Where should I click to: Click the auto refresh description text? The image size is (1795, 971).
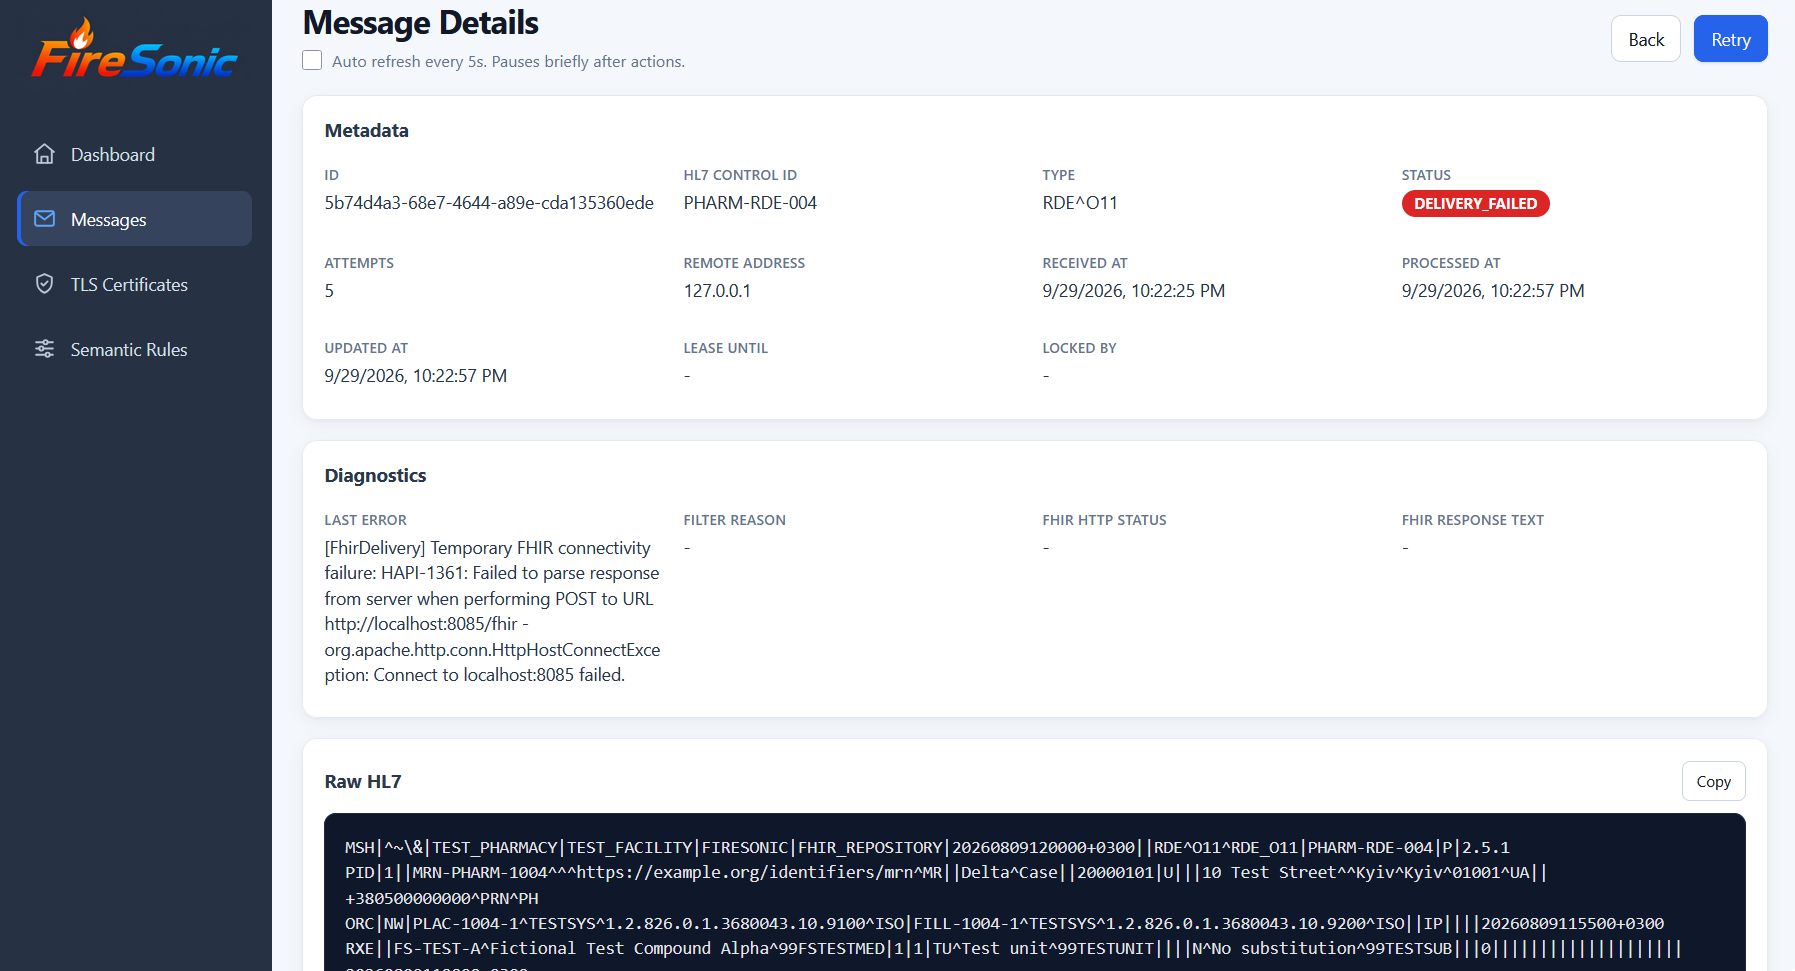point(508,61)
